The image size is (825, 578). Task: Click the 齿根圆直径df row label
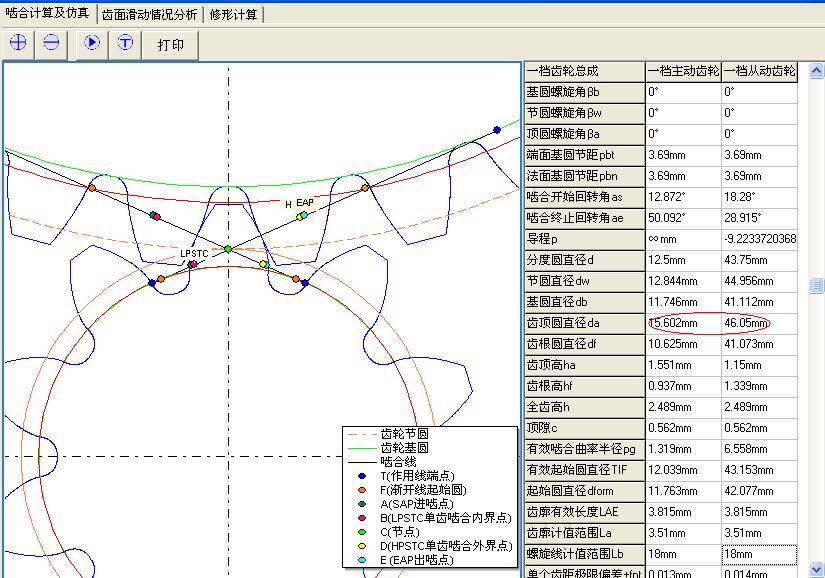pyautogui.click(x=585, y=344)
